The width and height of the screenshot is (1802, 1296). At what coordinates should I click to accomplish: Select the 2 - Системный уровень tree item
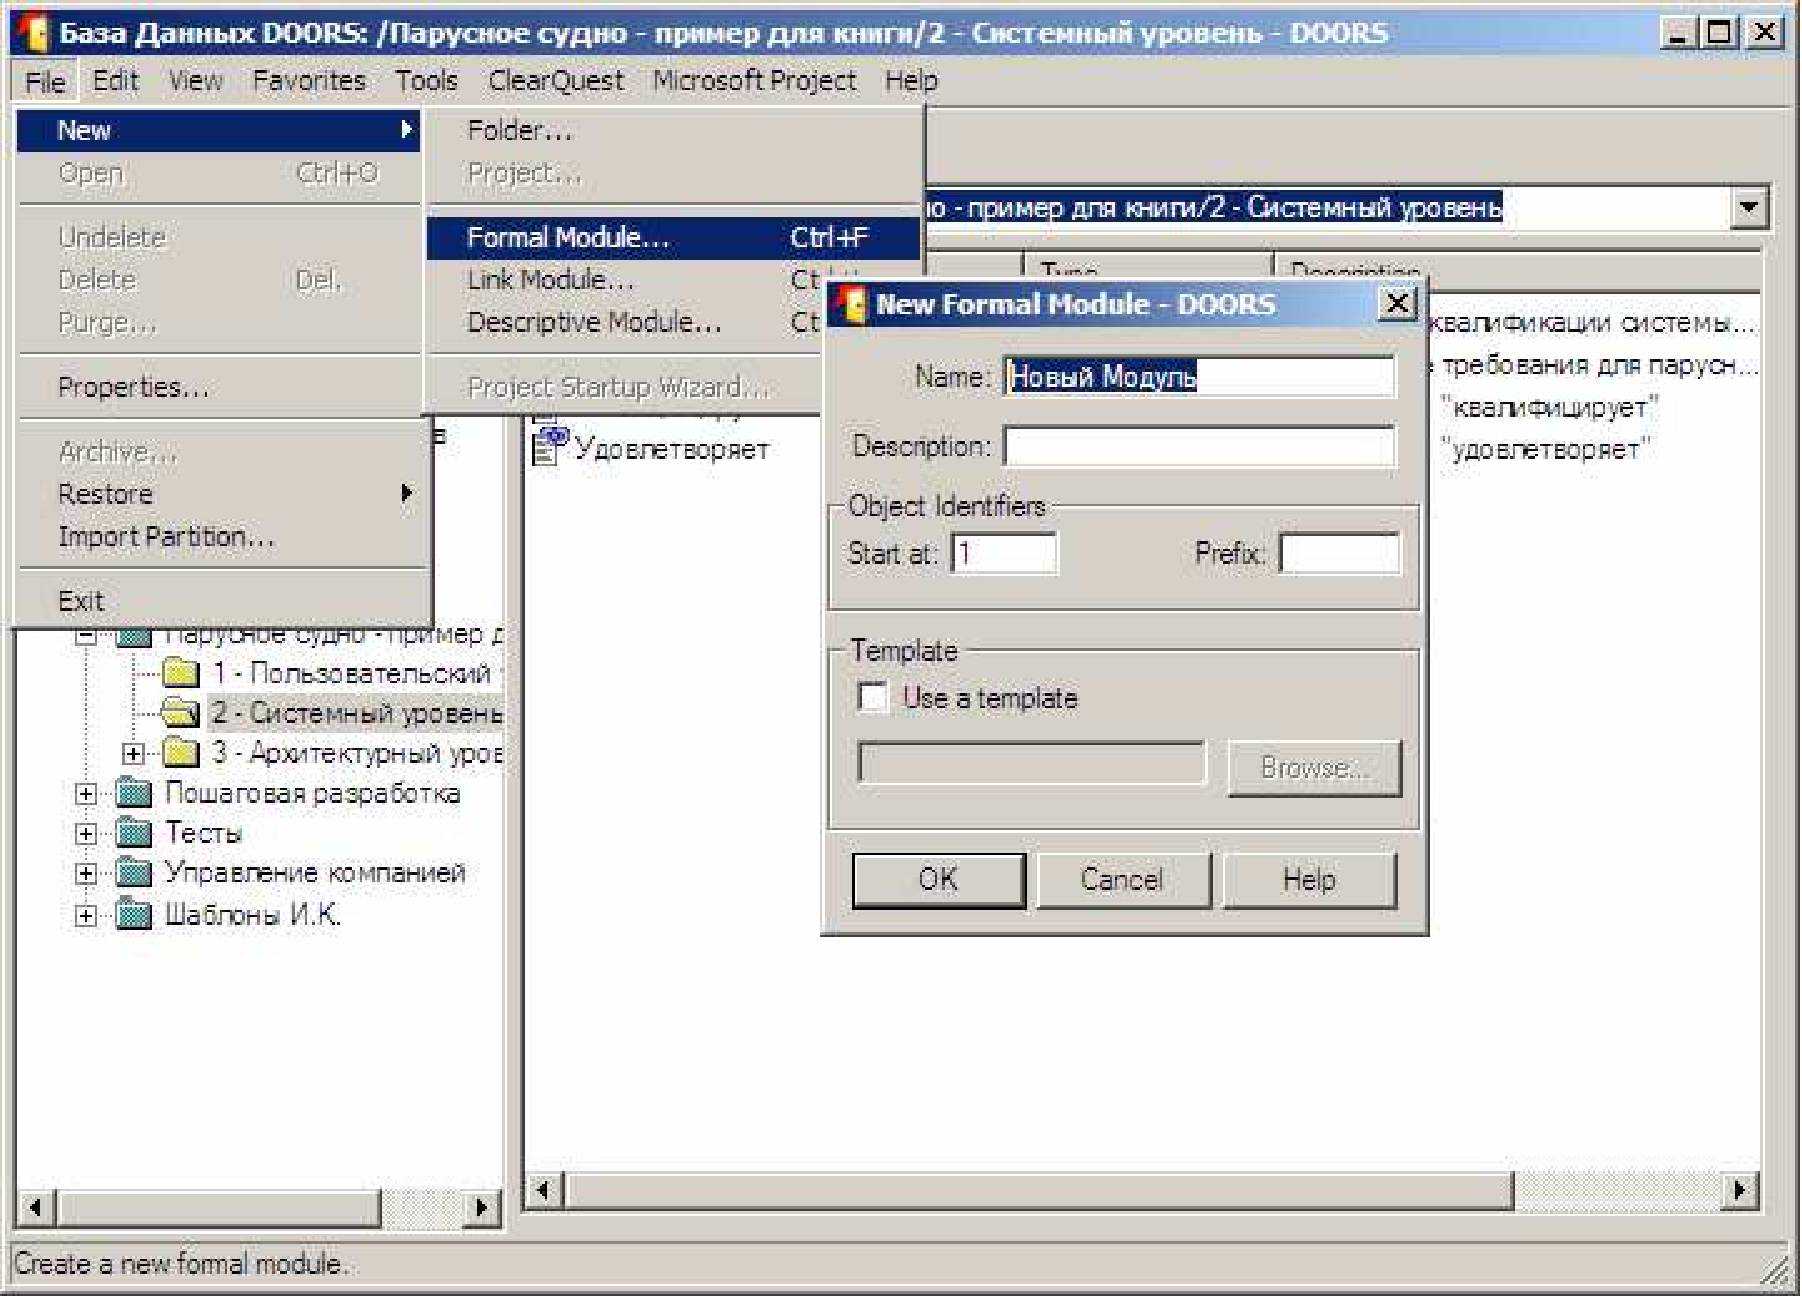pyautogui.click(x=355, y=713)
